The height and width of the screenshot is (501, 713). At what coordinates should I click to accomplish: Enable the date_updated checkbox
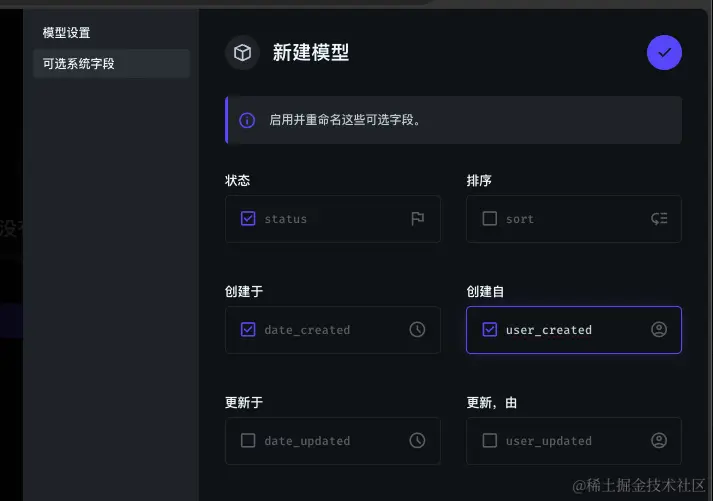click(248, 441)
